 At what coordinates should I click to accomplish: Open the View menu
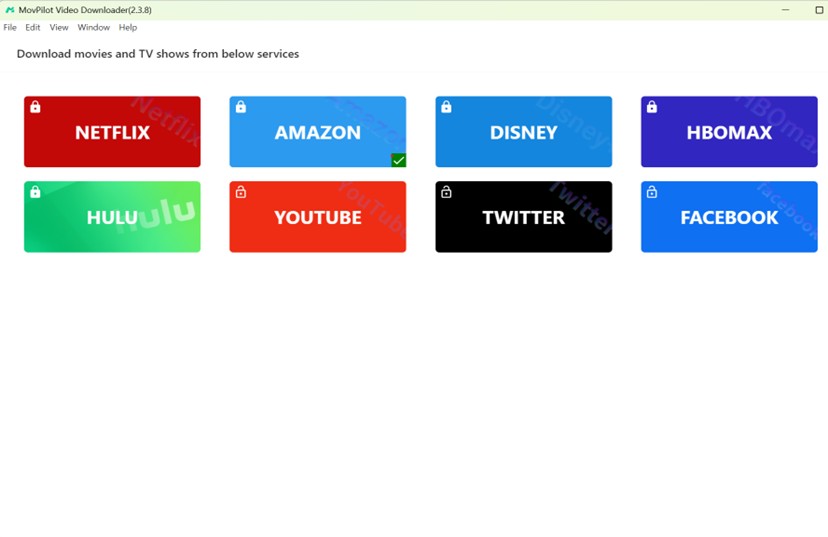click(59, 27)
